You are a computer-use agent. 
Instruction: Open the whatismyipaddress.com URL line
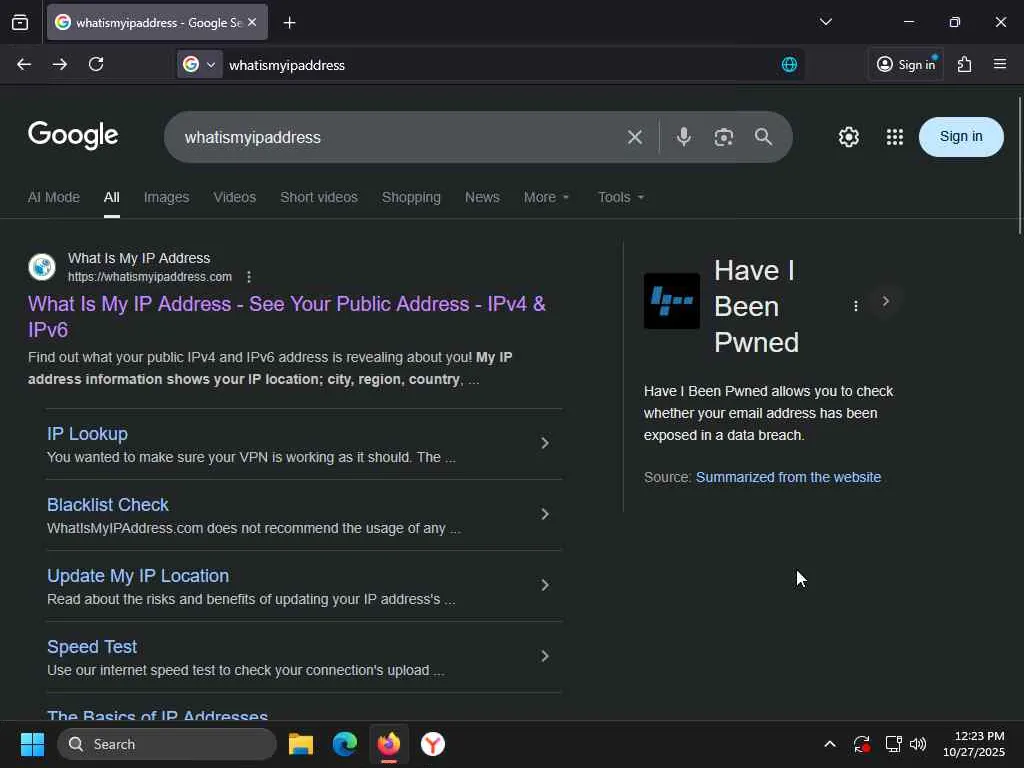pyautogui.click(x=150, y=277)
